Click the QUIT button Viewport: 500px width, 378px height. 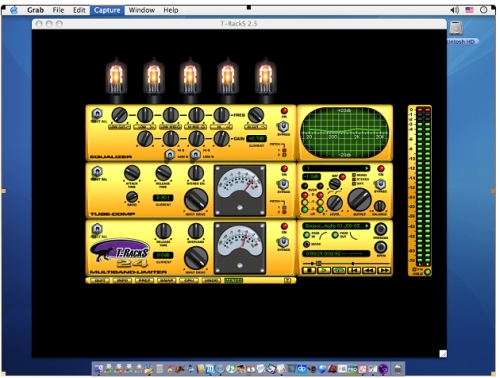pos(100,281)
